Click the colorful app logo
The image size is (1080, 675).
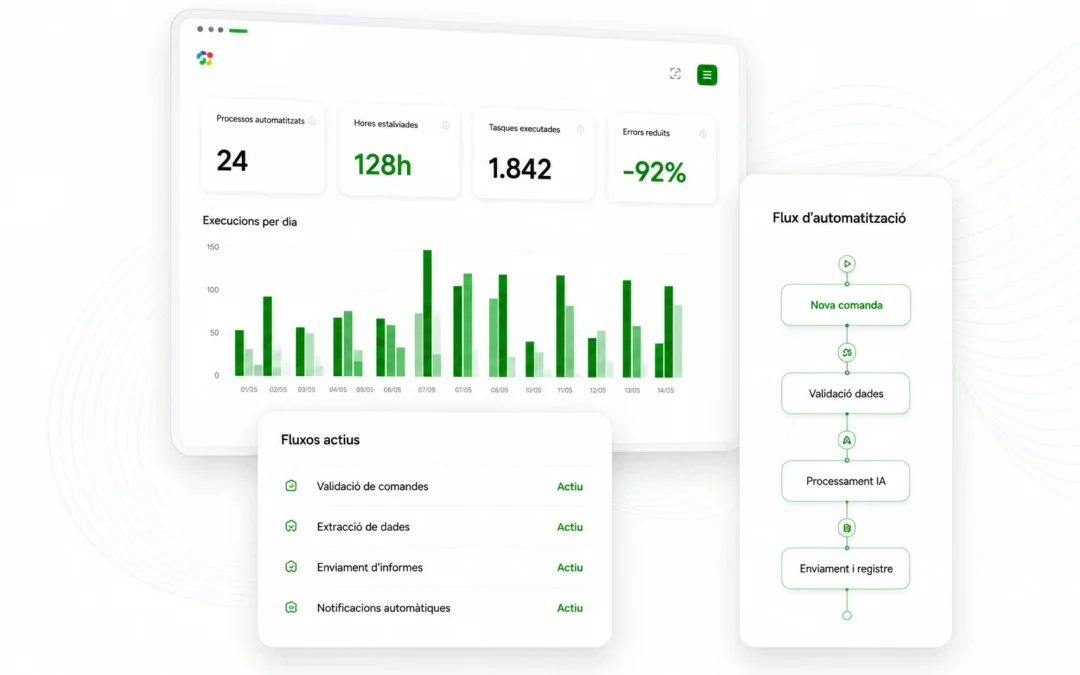click(205, 59)
